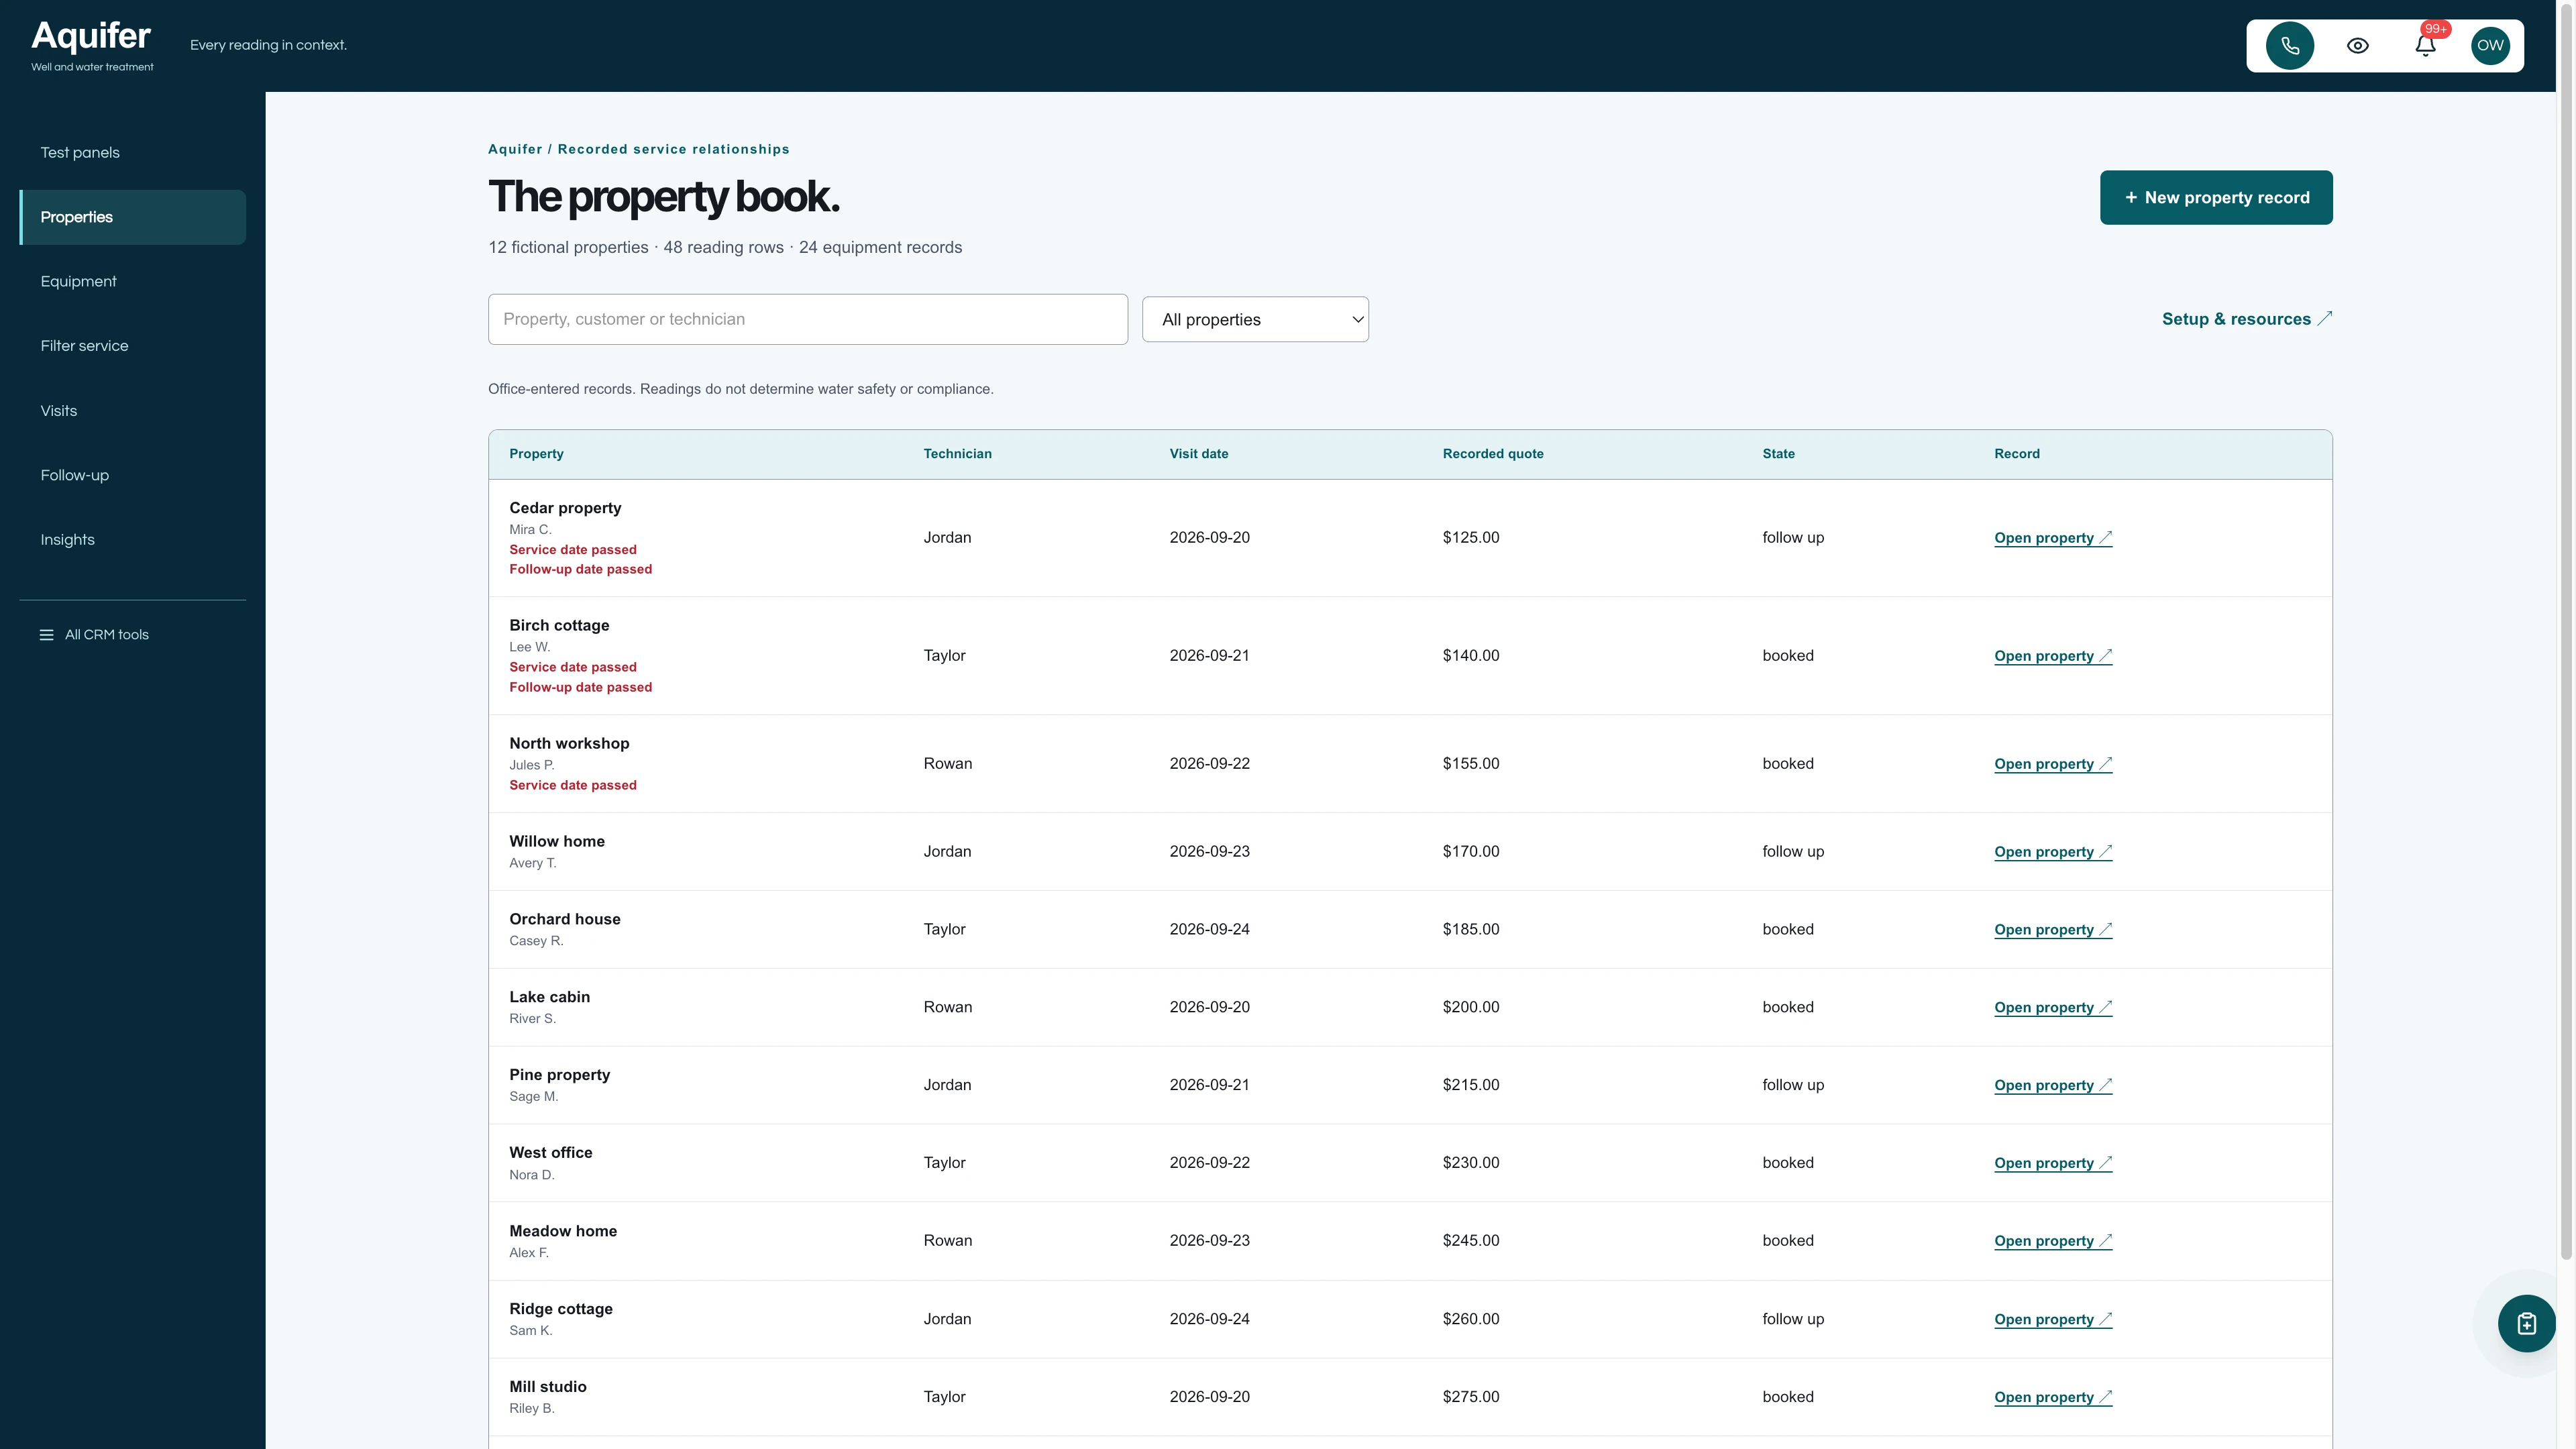The height and width of the screenshot is (1449, 2576).
Task: Open property link for North workshop
Action: pyautogui.click(x=2053, y=764)
